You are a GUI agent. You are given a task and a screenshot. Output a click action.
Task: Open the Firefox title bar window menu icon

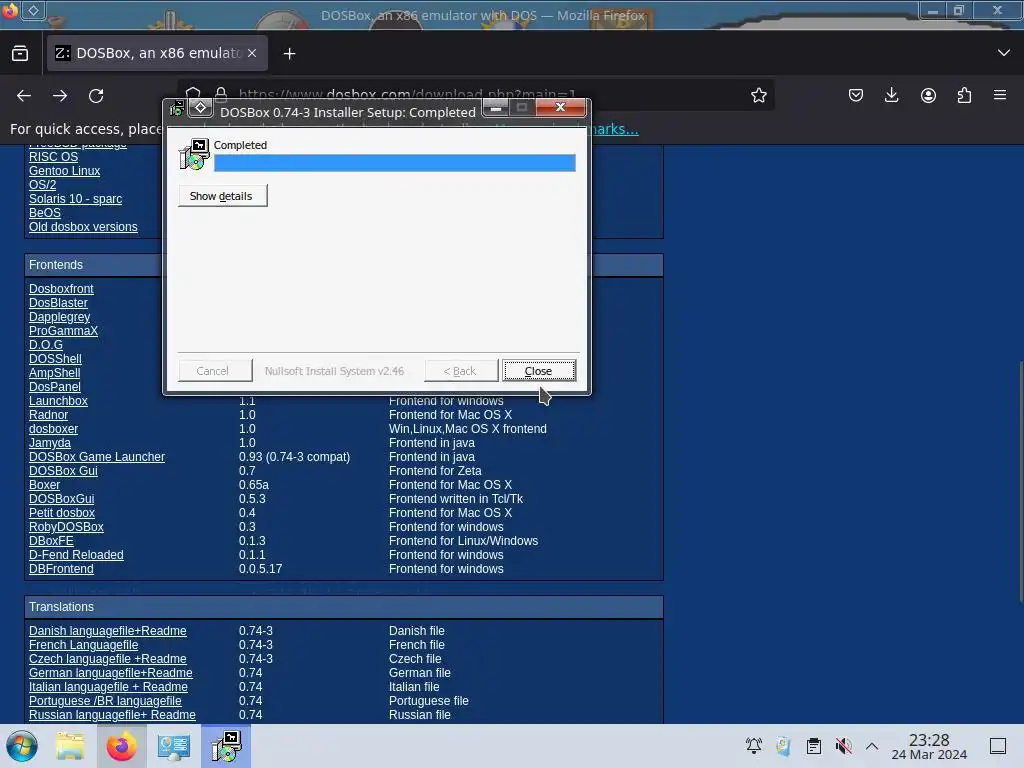point(34,10)
